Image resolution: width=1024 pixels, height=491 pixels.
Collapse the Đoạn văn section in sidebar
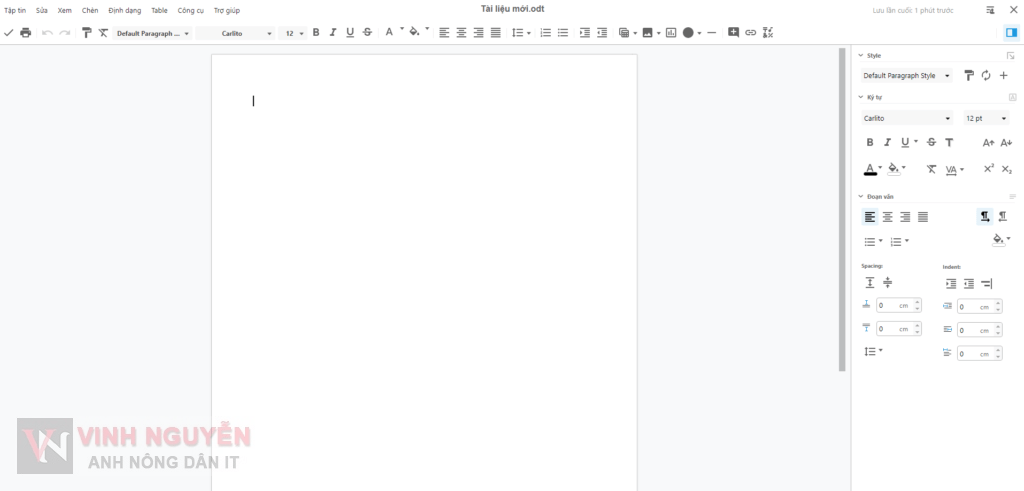(861, 196)
